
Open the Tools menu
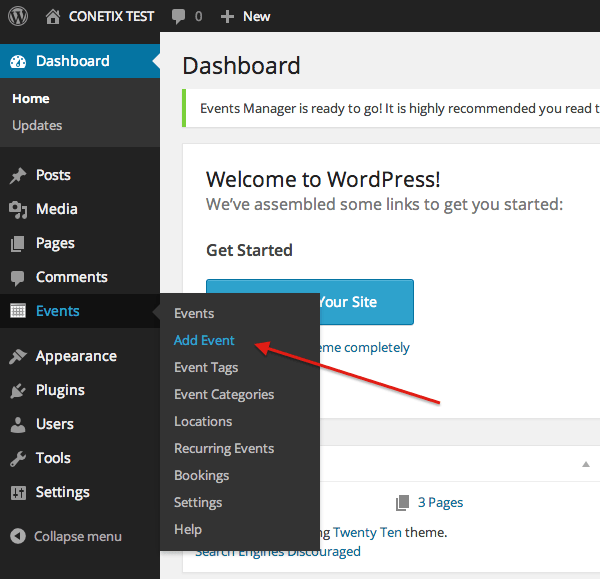(x=53, y=458)
